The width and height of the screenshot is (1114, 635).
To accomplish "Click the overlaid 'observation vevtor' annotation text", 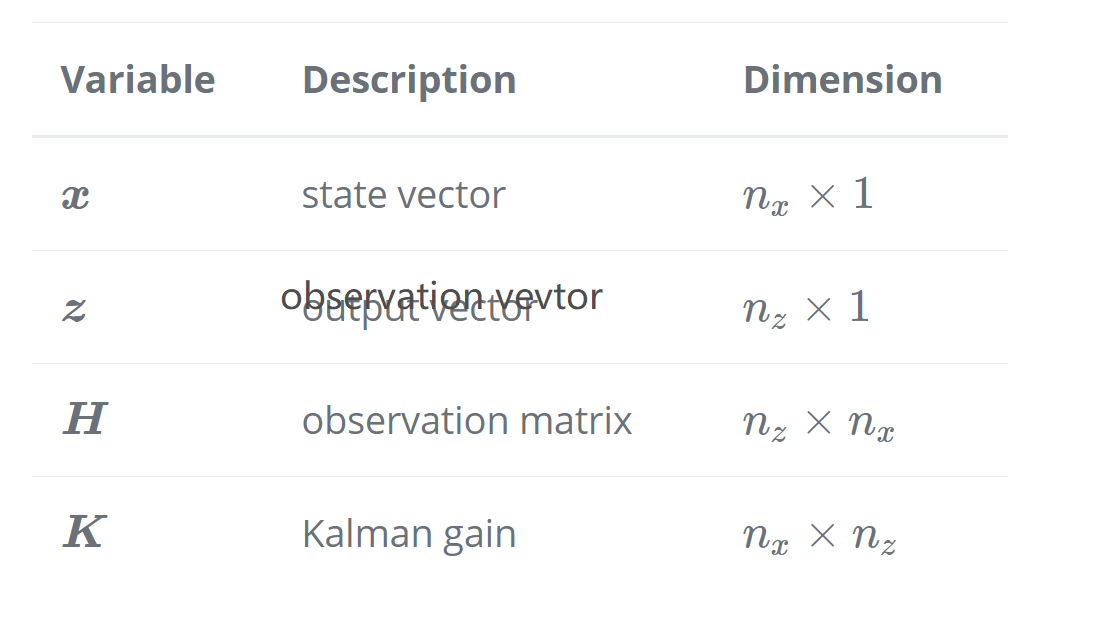I will click(x=442, y=296).
